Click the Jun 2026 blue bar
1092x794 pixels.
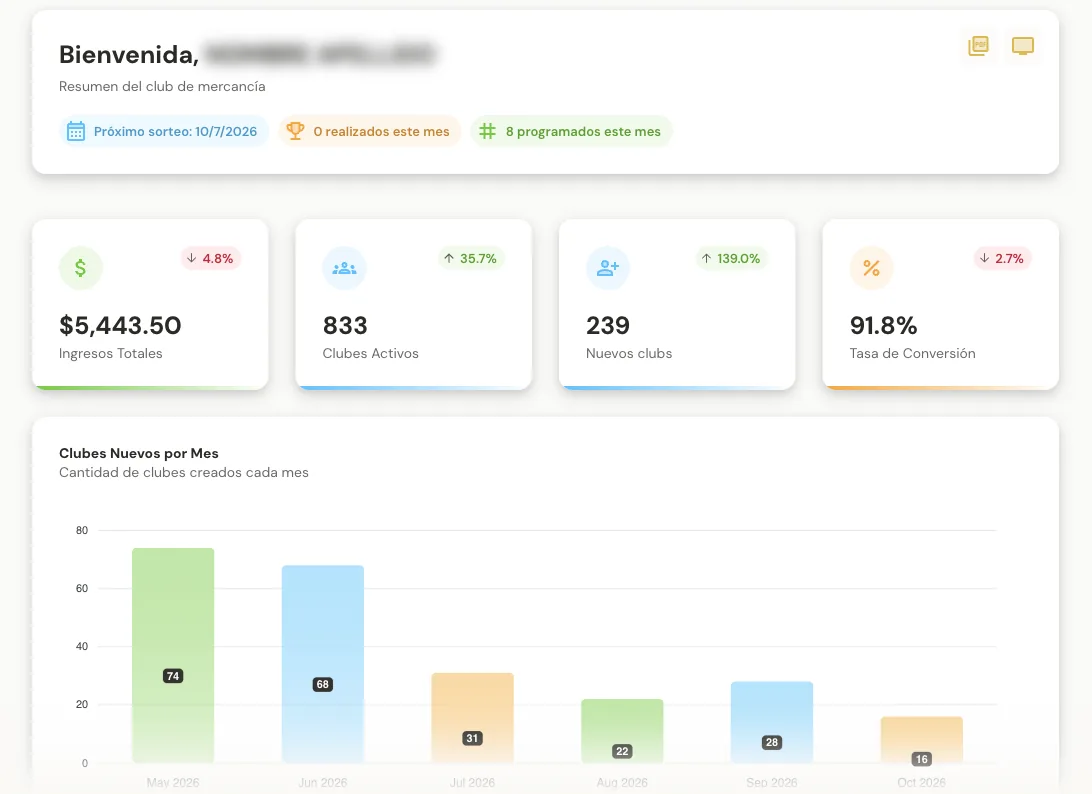pyautogui.click(x=322, y=664)
